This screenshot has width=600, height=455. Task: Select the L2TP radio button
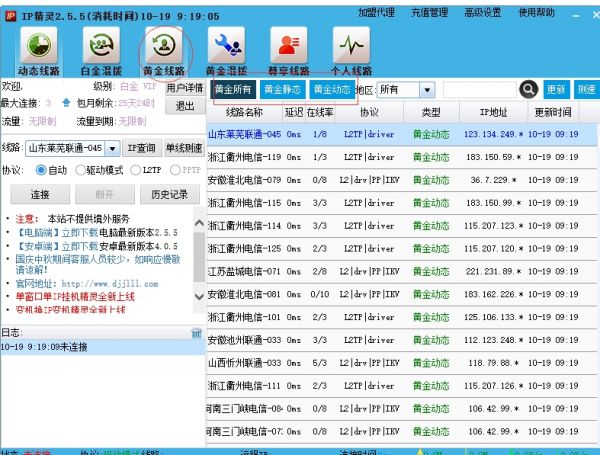(135, 170)
